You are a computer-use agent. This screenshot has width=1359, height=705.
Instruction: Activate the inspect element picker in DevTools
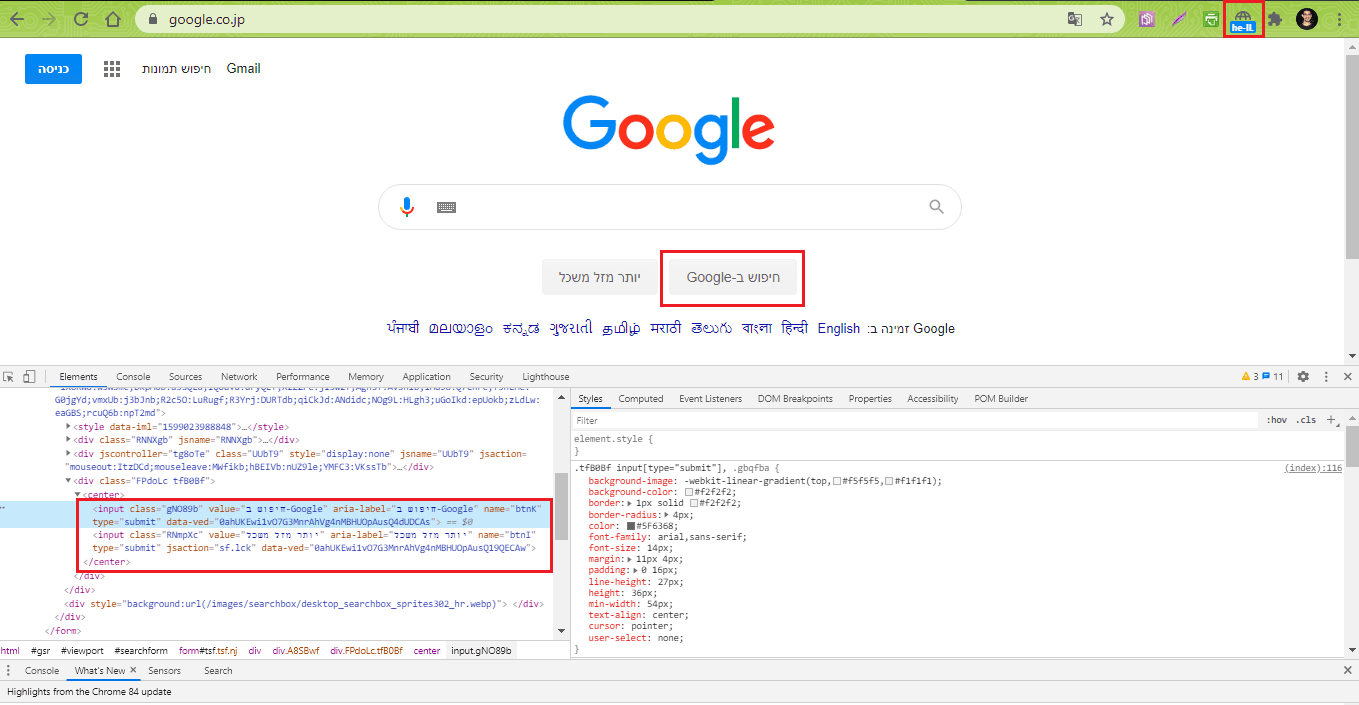click(11, 376)
